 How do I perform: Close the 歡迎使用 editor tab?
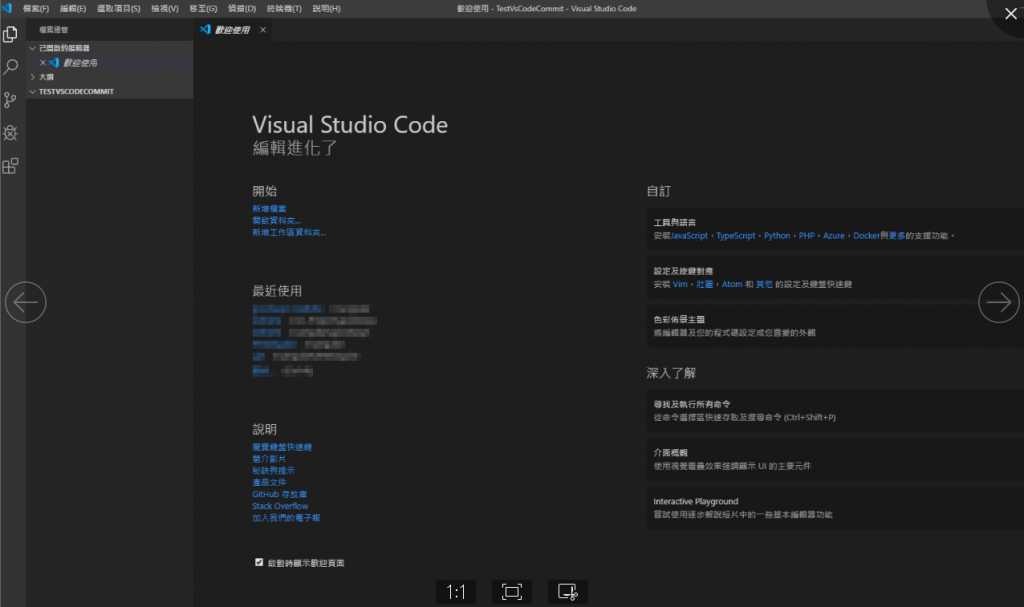[x=263, y=30]
